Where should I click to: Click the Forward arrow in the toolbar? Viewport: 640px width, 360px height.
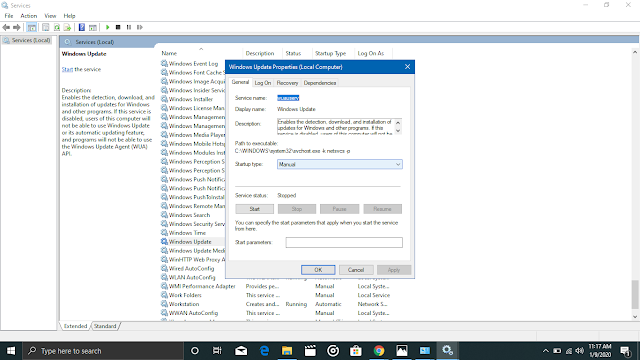tap(17, 27)
